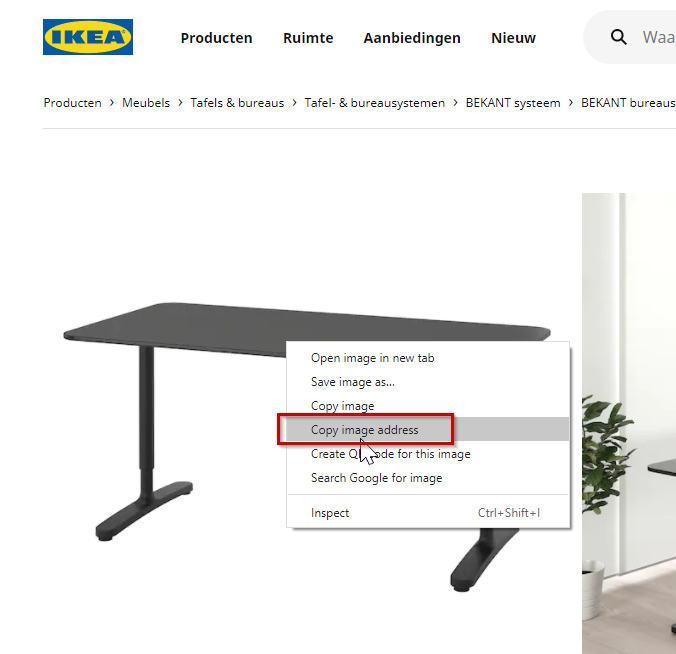Open the Nieuw navigation link
Viewport: 676px width, 654px height.
513,38
